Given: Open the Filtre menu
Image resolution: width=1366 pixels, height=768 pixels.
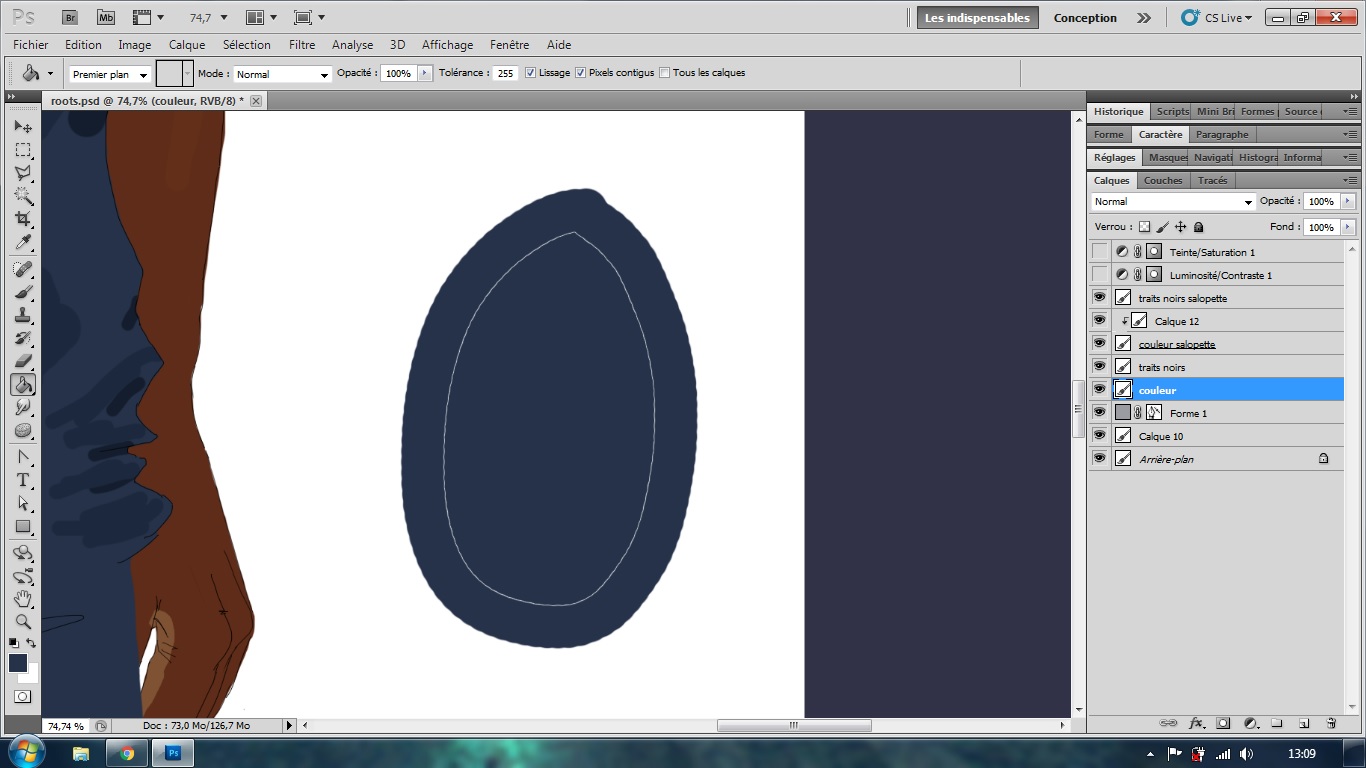Looking at the screenshot, I should [x=302, y=45].
